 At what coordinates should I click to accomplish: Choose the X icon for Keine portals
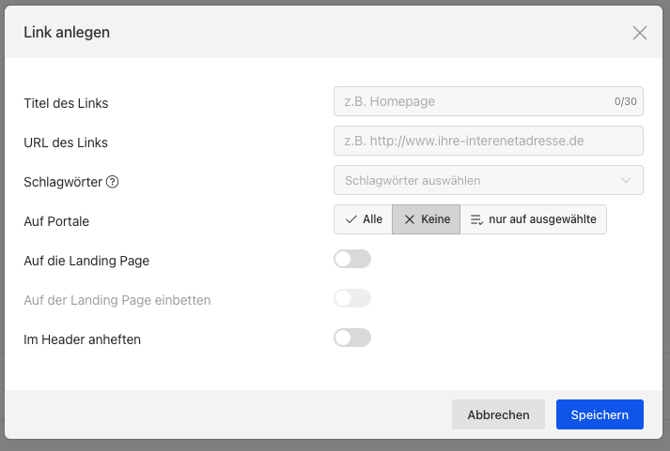(x=409, y=219)
